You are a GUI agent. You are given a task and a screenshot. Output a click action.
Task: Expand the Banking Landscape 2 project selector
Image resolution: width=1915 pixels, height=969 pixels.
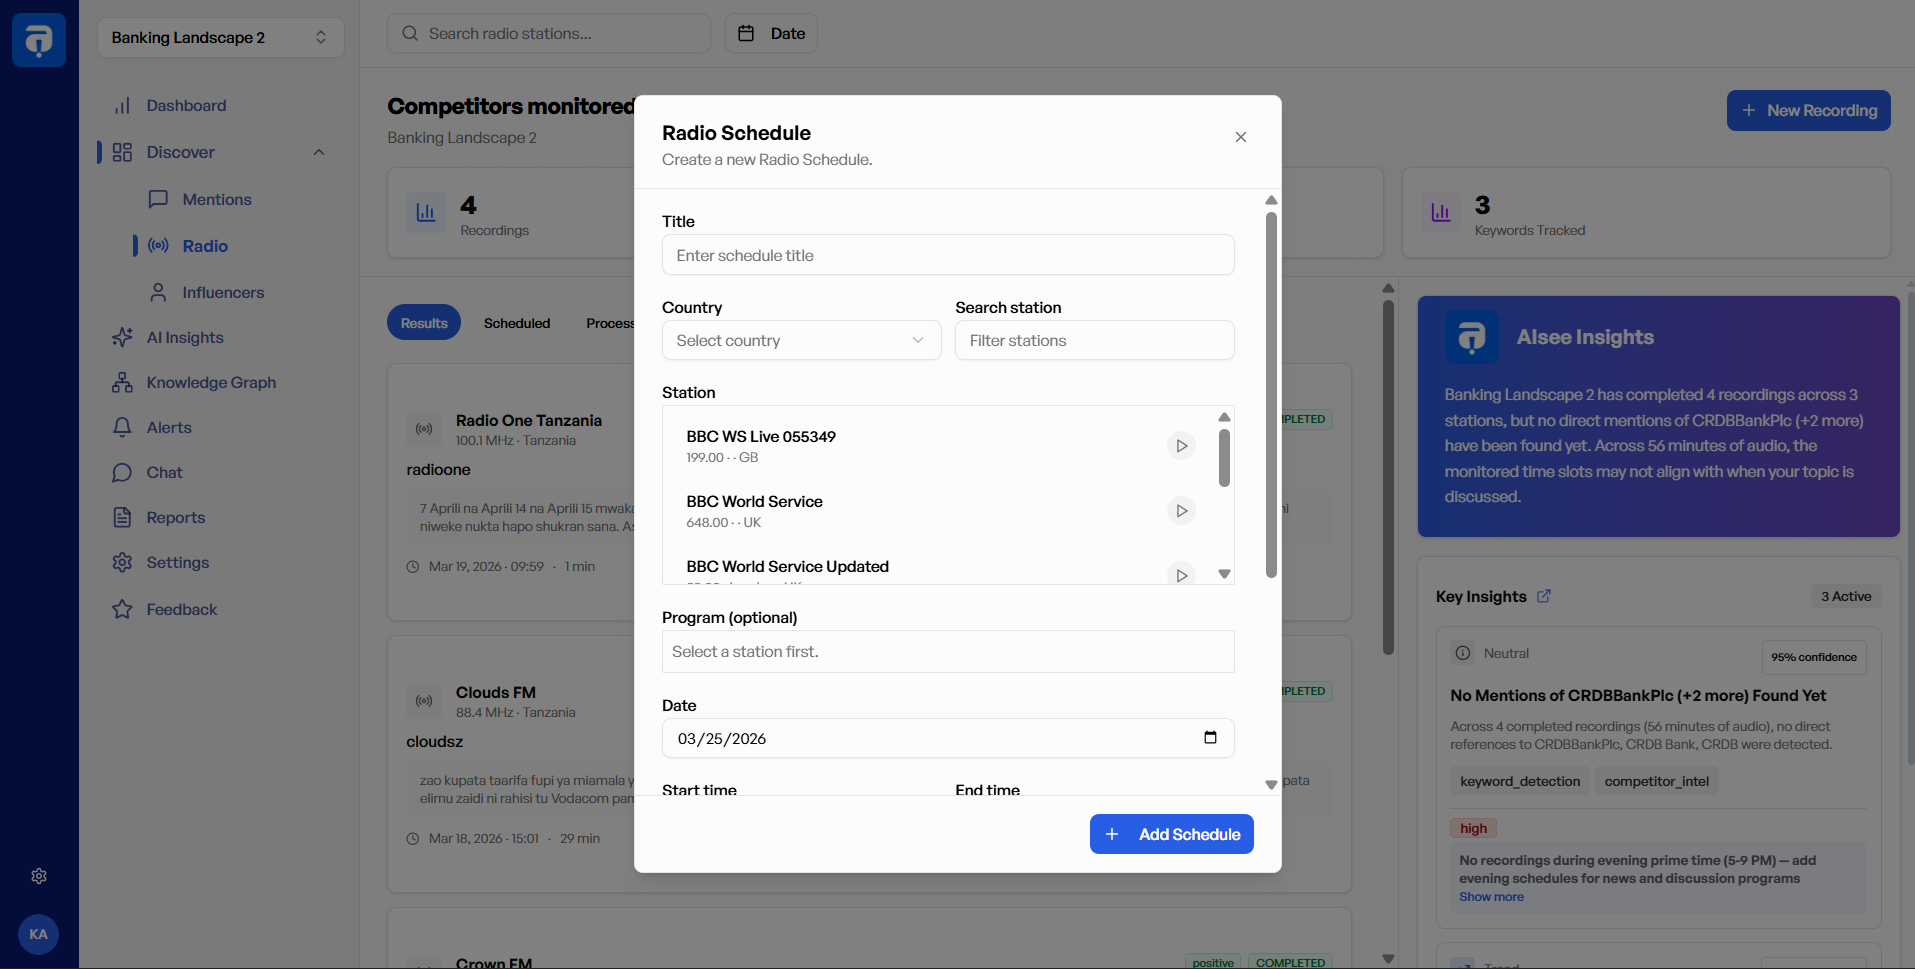point(220,38)
